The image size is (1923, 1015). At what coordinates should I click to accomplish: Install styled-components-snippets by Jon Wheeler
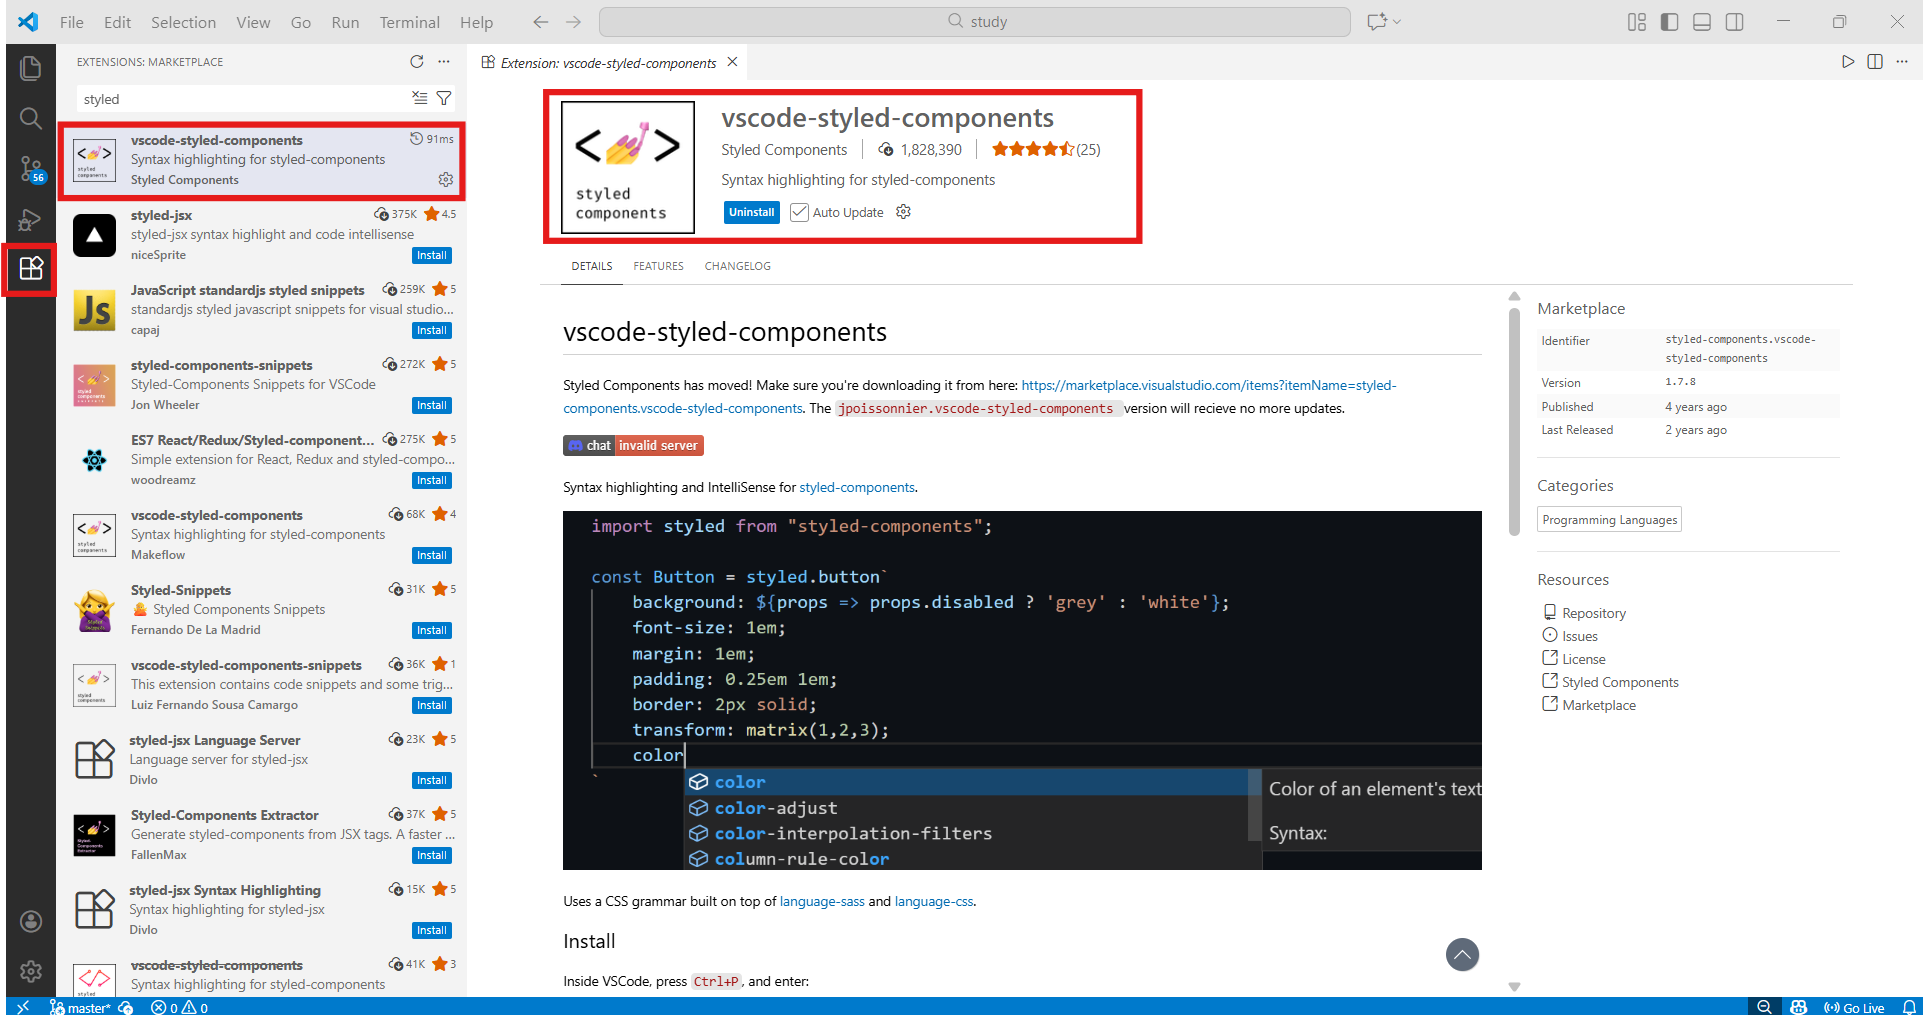coord(432,406)
